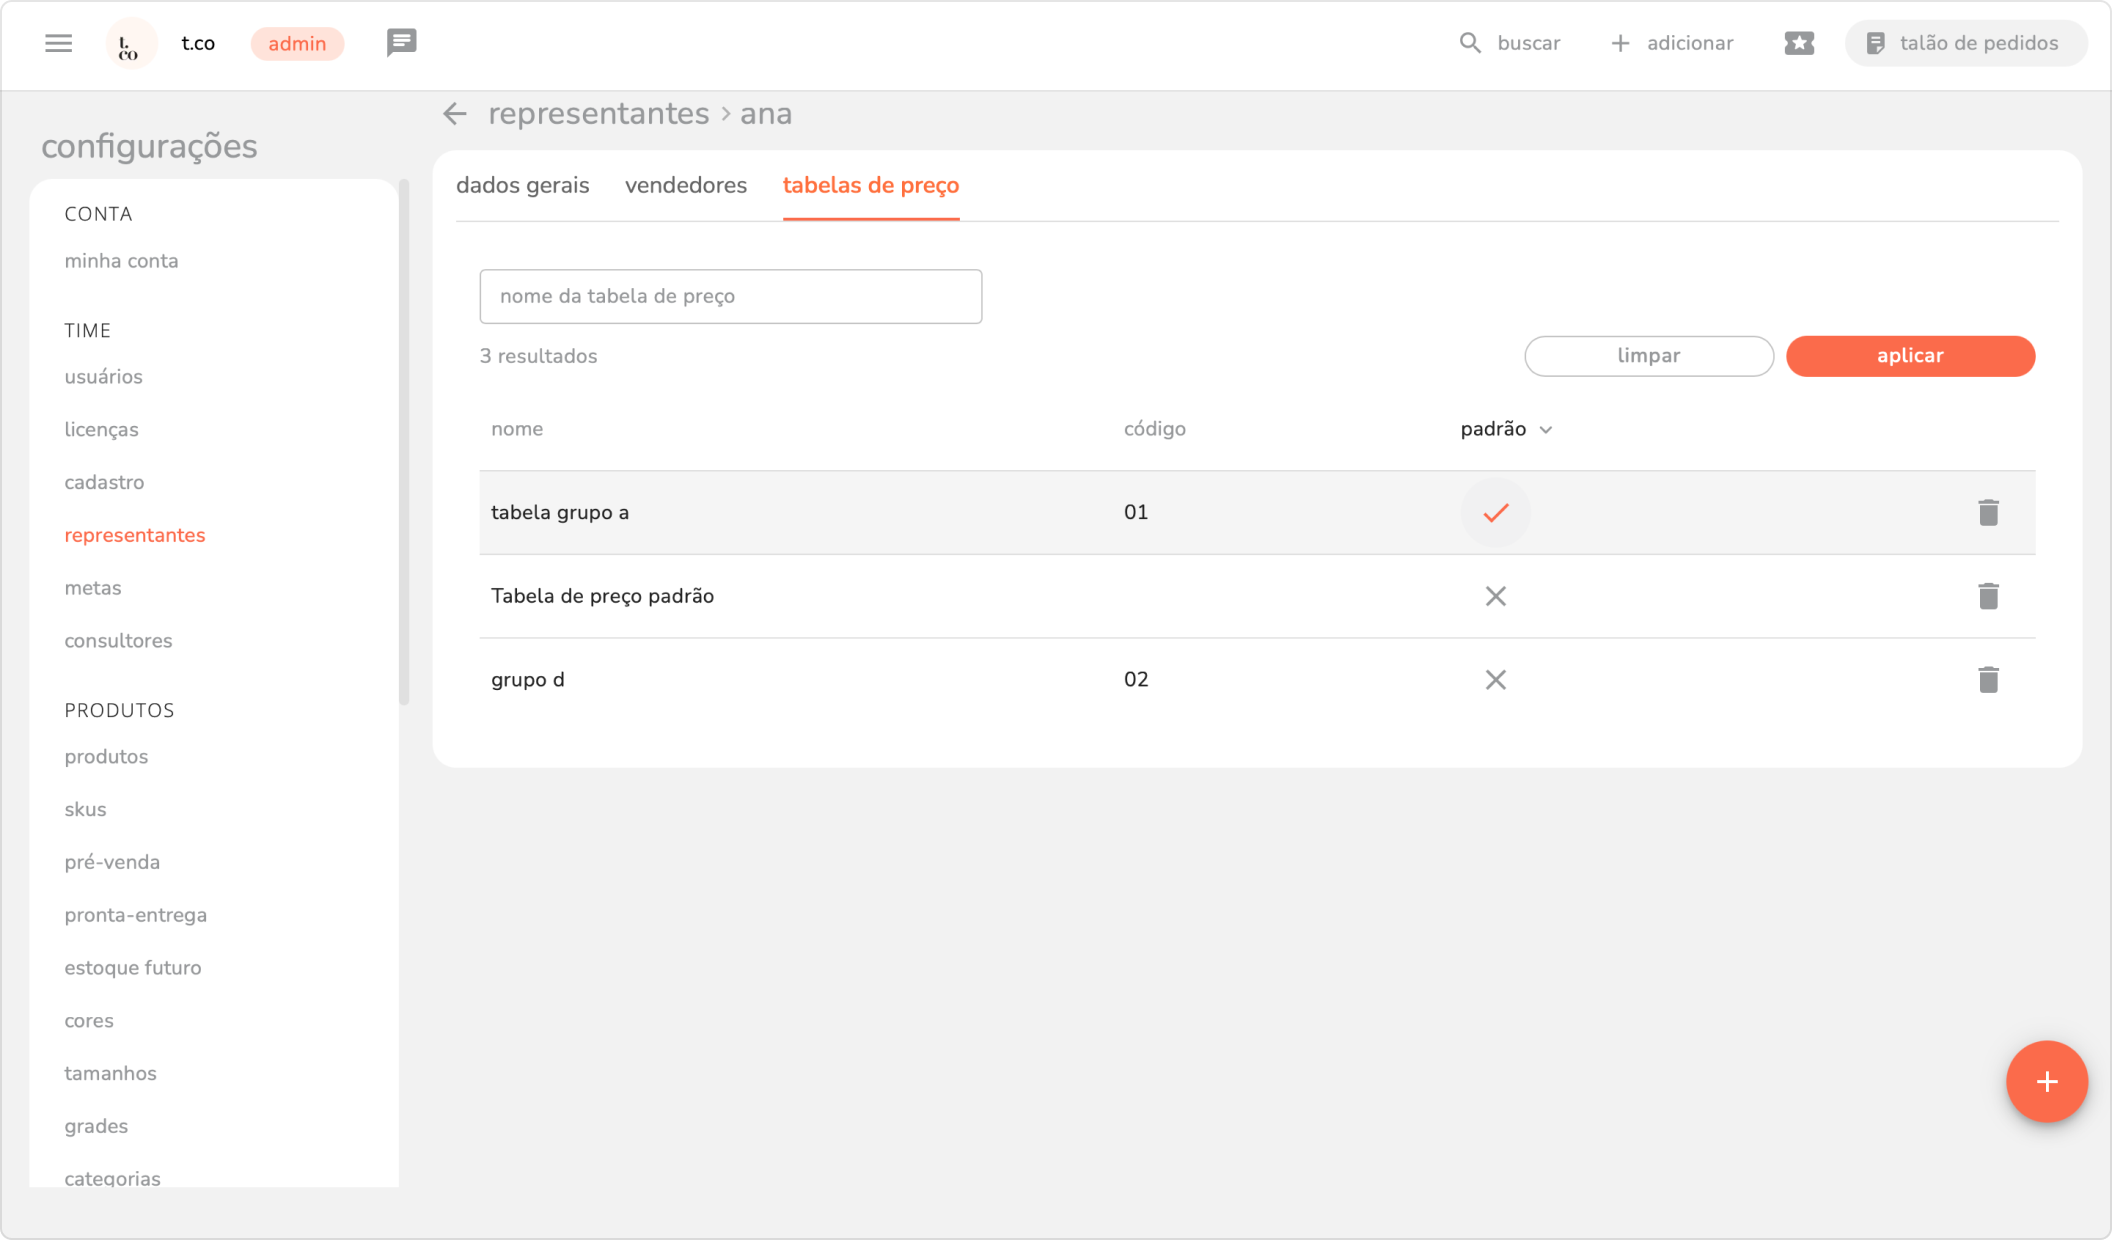2112x1240 pixels.
Task: Toggle default checkmark for tabela grupo a
Action: [x=1495, y=512]
